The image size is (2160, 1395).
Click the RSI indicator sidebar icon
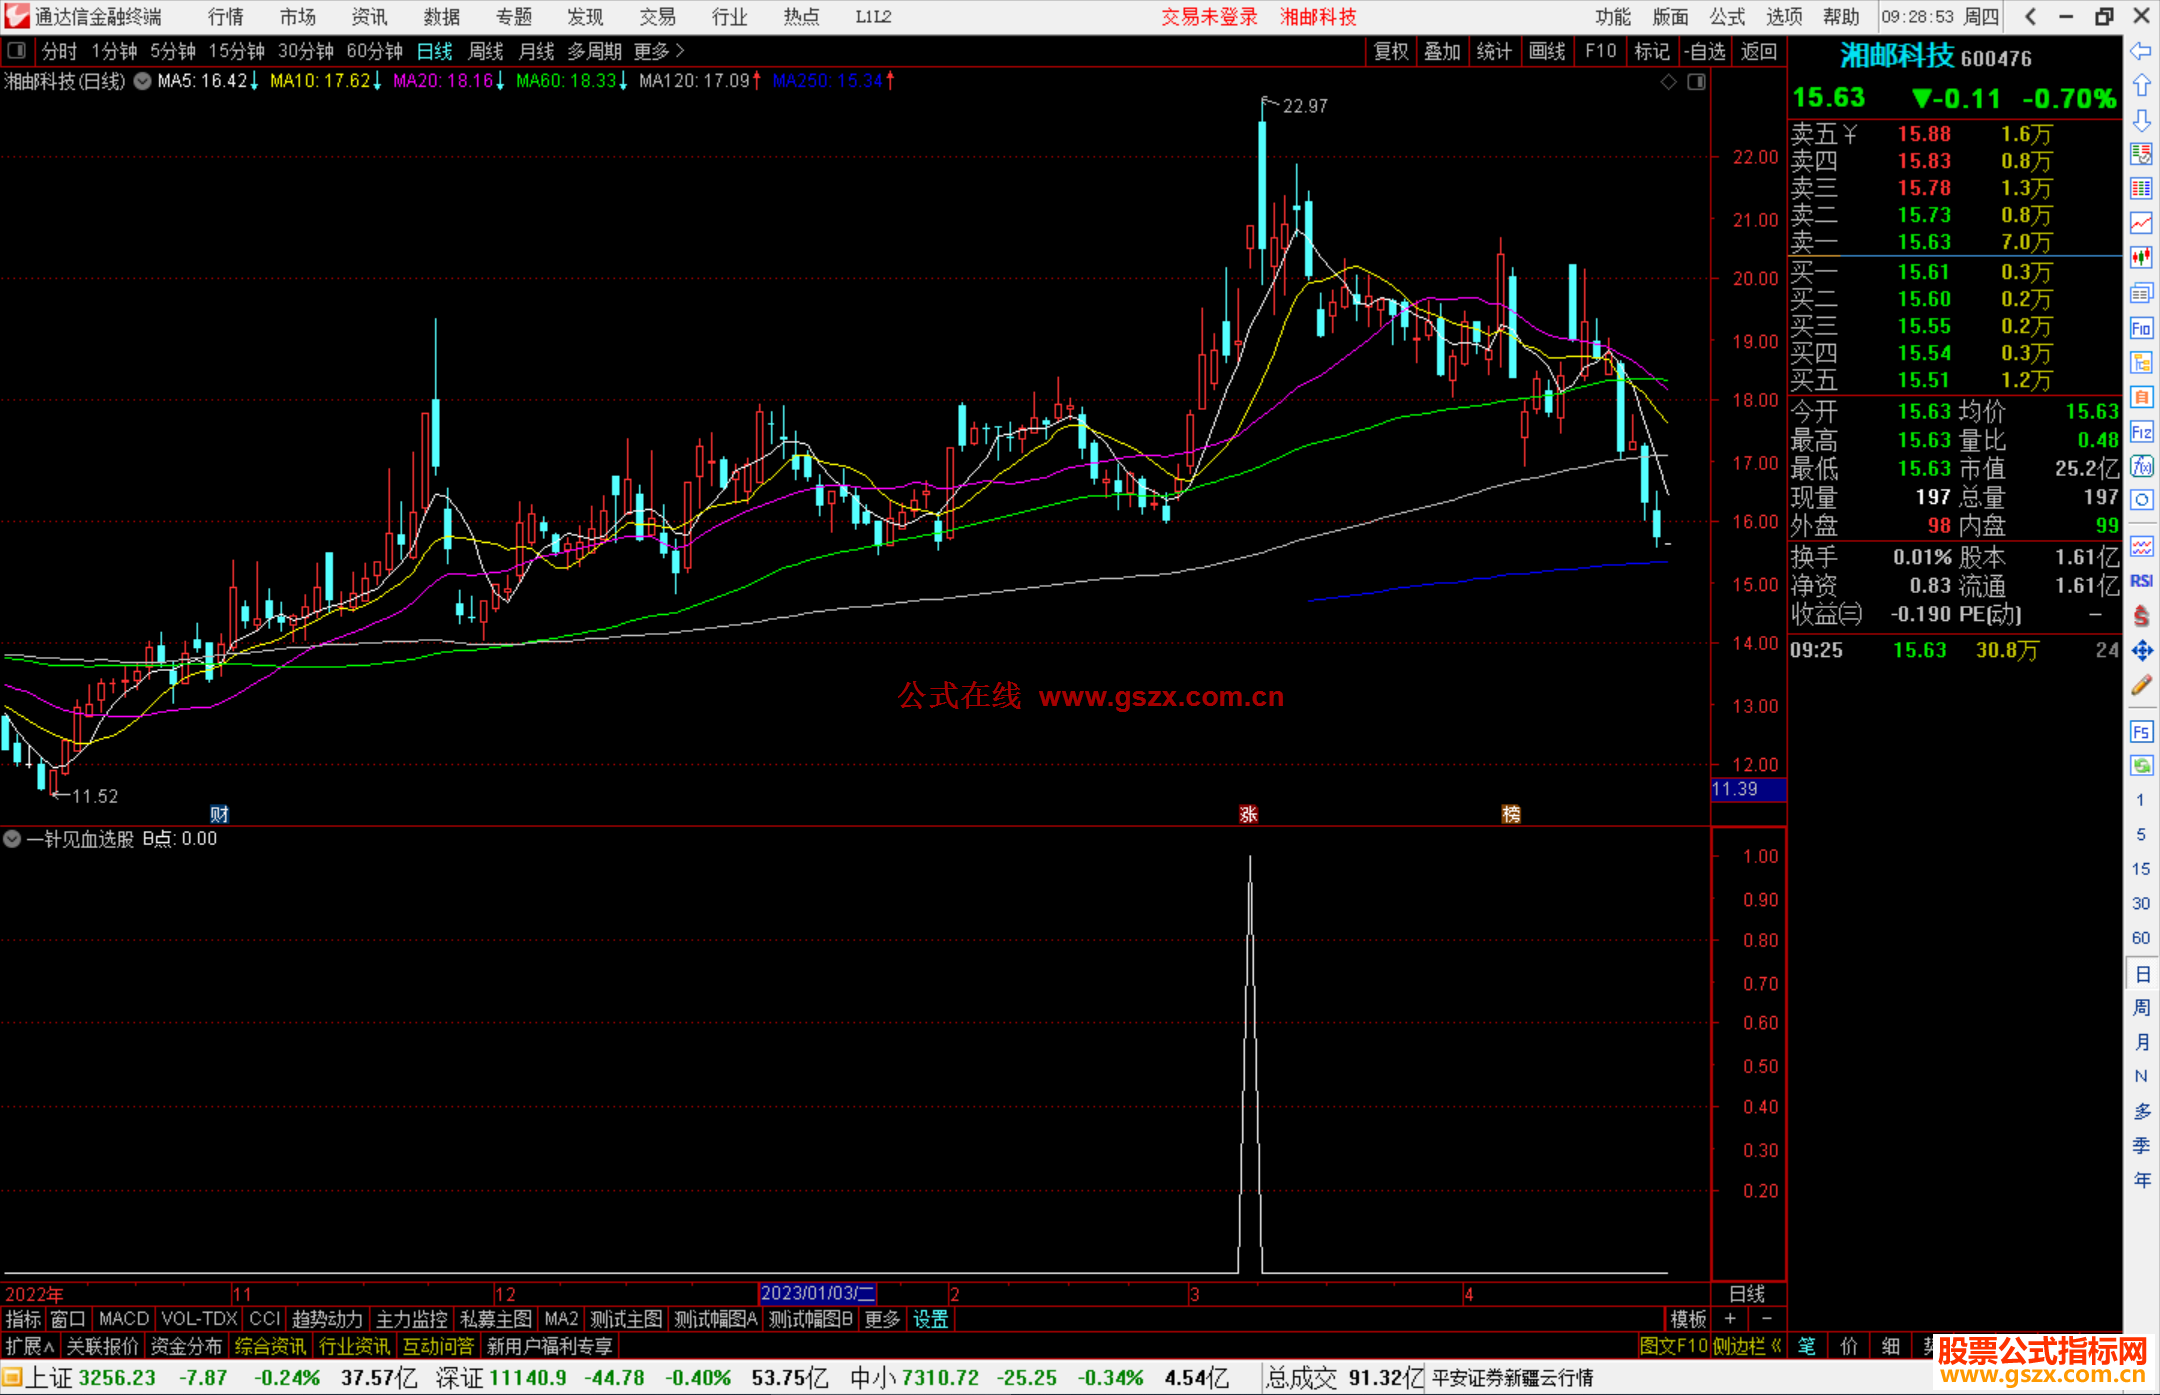coord(2141,581)
